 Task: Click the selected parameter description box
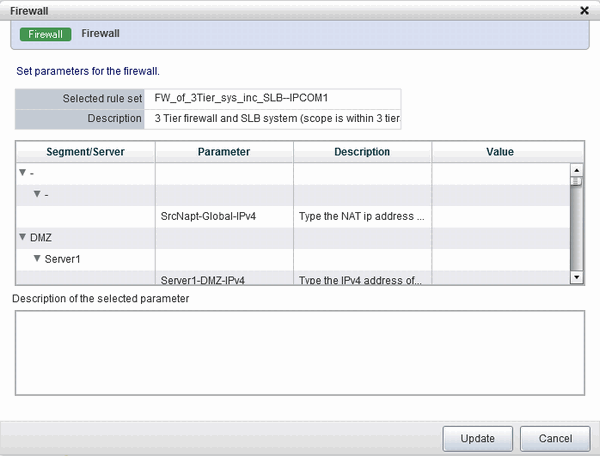coord(300,353)
